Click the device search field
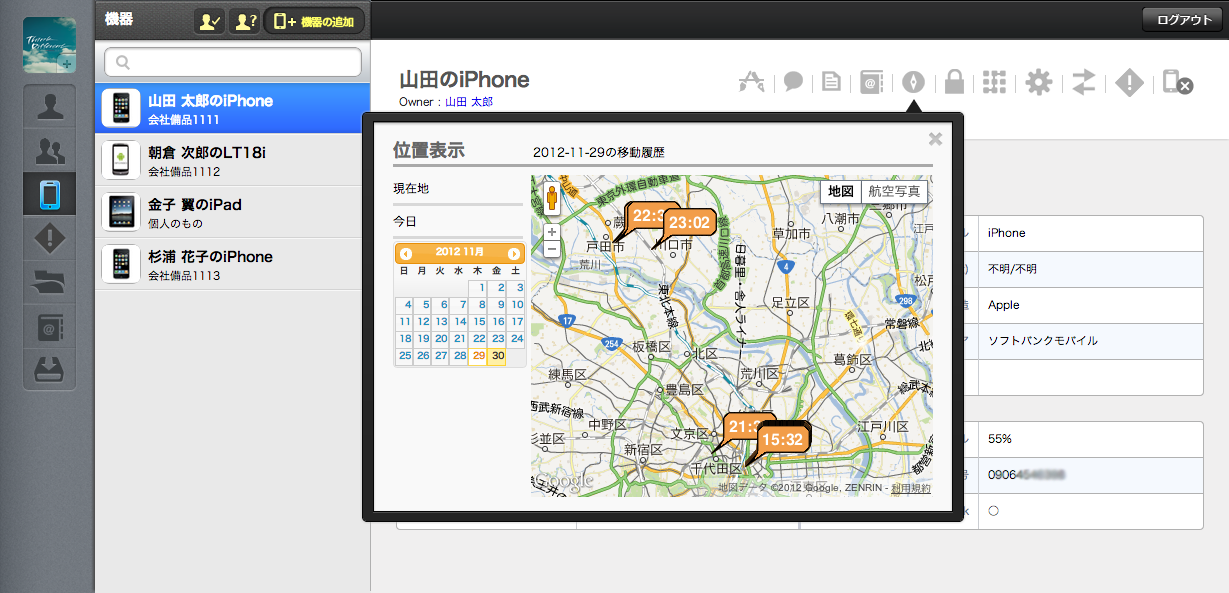1229x593 pixels. pos(233,62)
